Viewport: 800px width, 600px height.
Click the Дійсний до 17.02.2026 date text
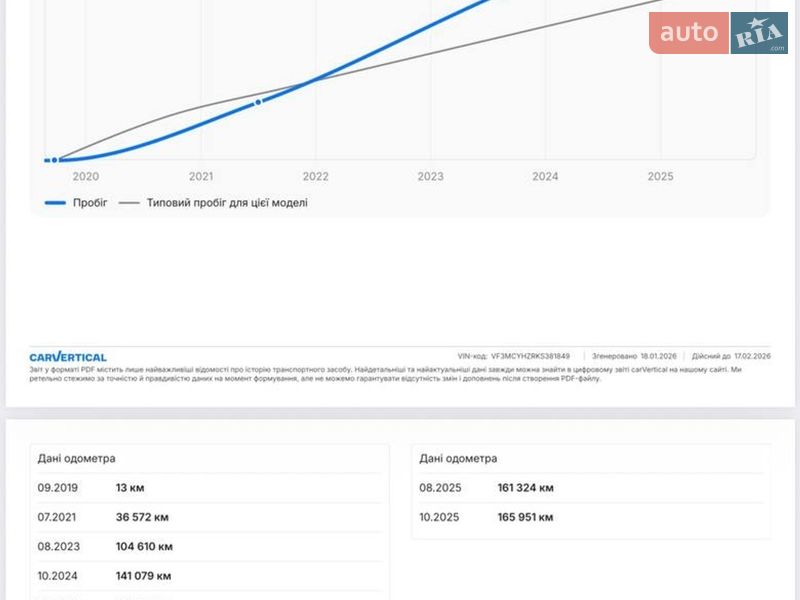(x=731, y=356)
